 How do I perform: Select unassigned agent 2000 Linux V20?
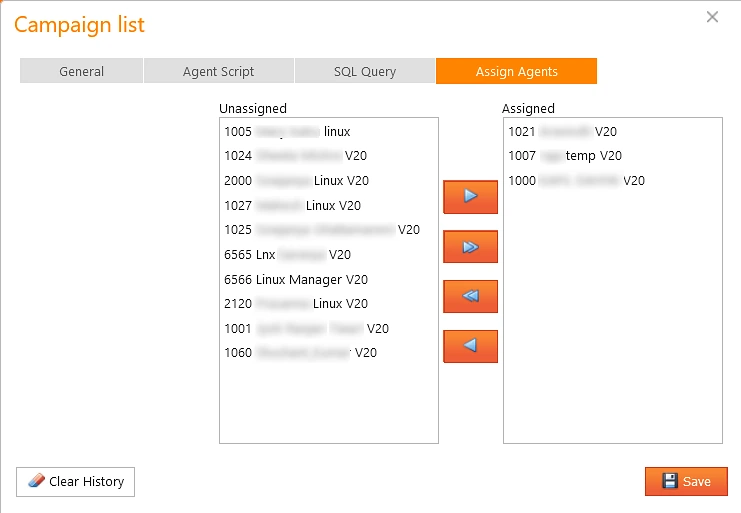point(328,180)
